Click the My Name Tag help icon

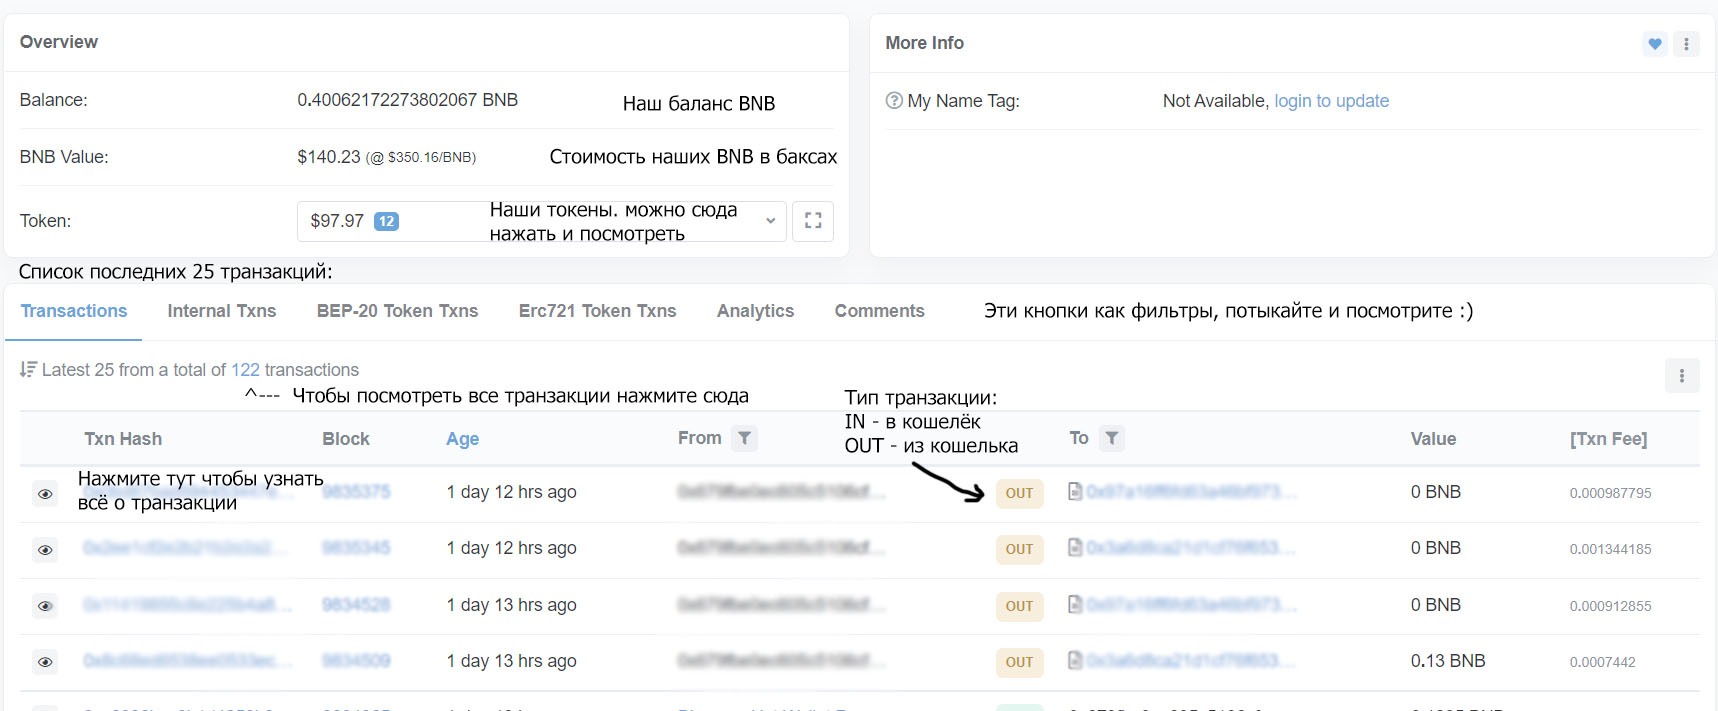pos(894,101)
